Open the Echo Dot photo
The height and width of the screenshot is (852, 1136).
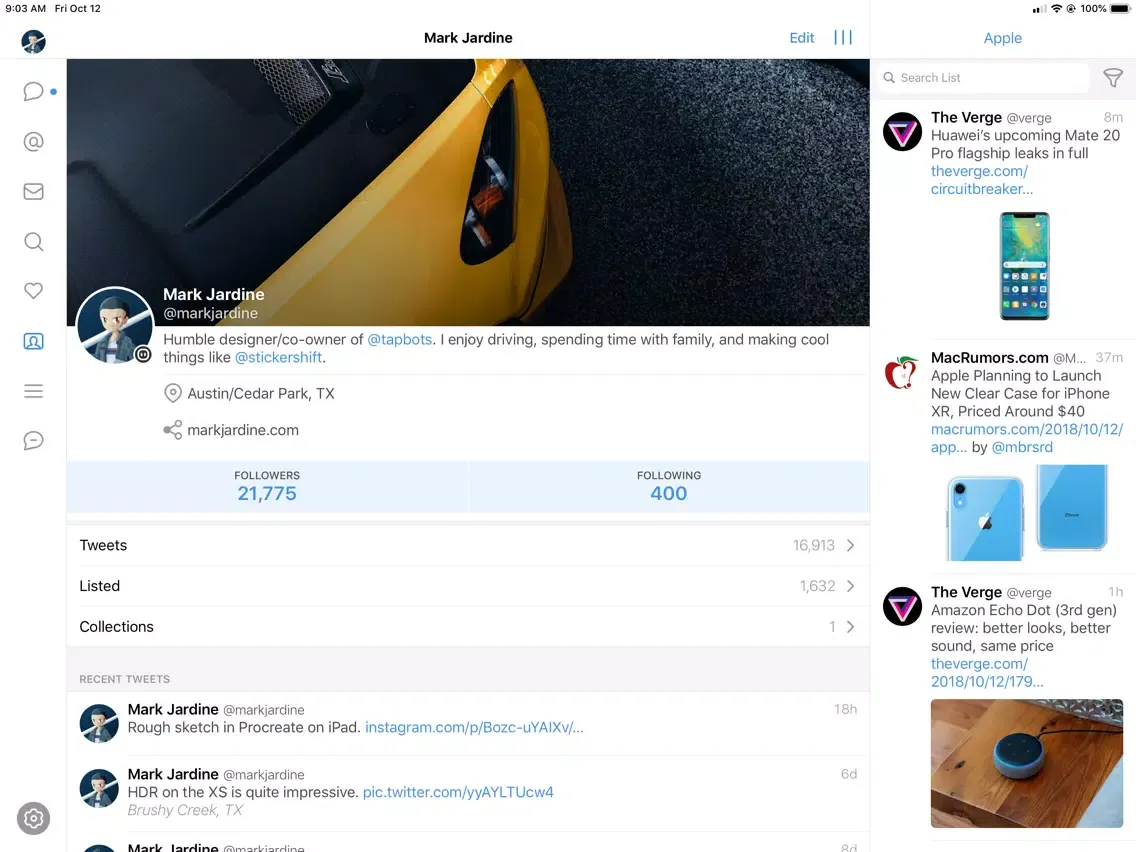point(1027,764)
